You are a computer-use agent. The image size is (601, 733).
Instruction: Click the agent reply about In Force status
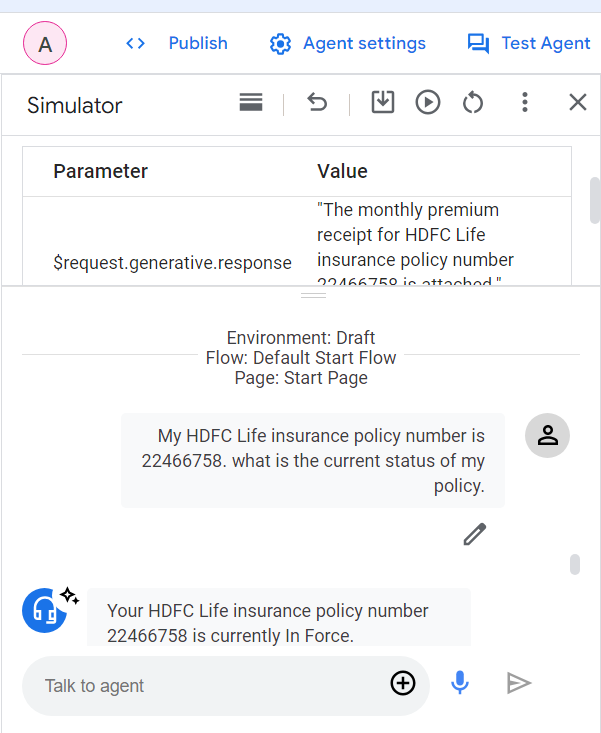point(279,617)
